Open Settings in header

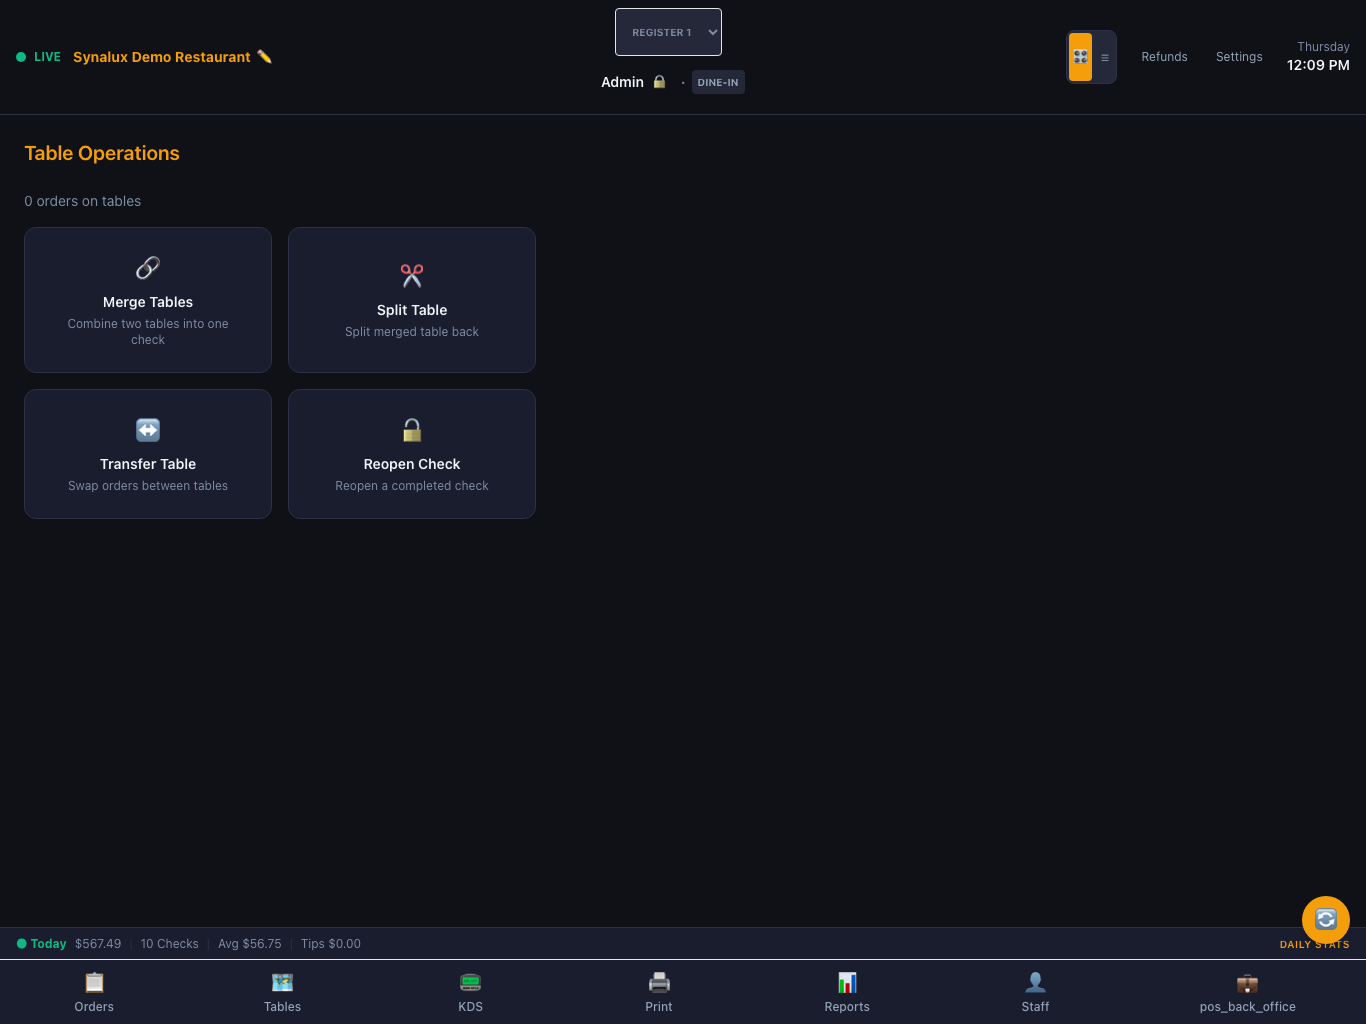(1239, 57)
